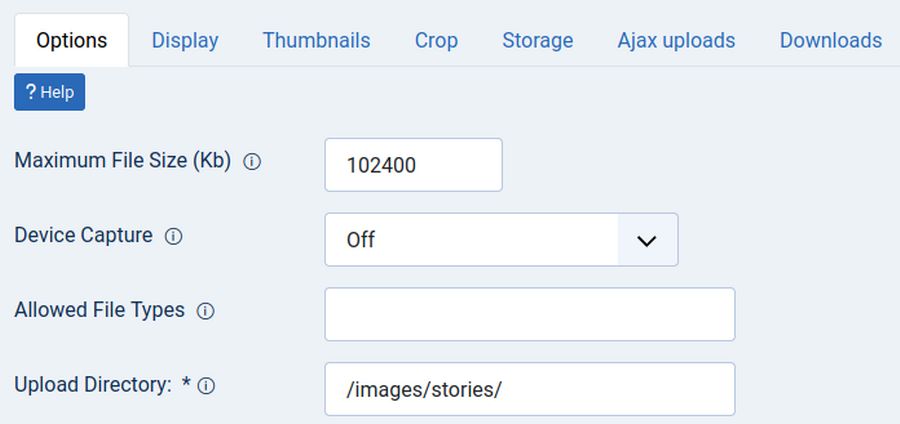The width and height of the screenshot is (900, 424).
Task: Open the Ajax uploads tab
Action: pos(676,41)
